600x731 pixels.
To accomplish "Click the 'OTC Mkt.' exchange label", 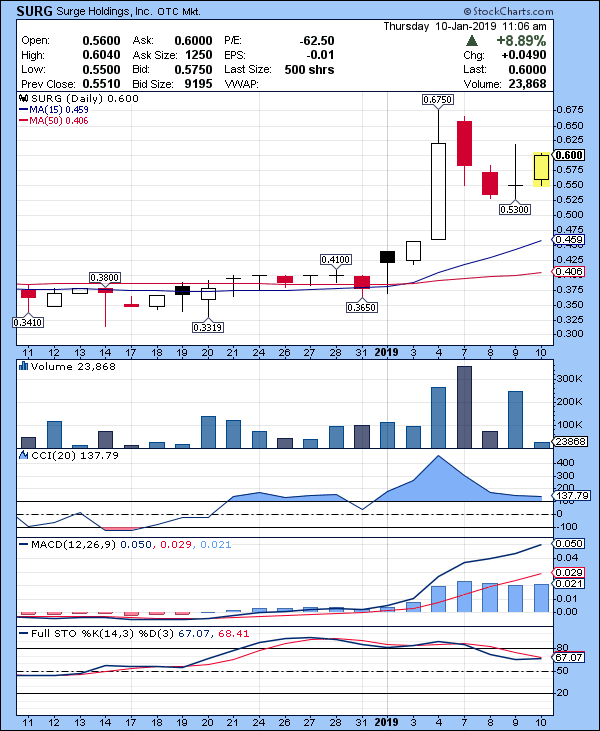I will point(179,12).
